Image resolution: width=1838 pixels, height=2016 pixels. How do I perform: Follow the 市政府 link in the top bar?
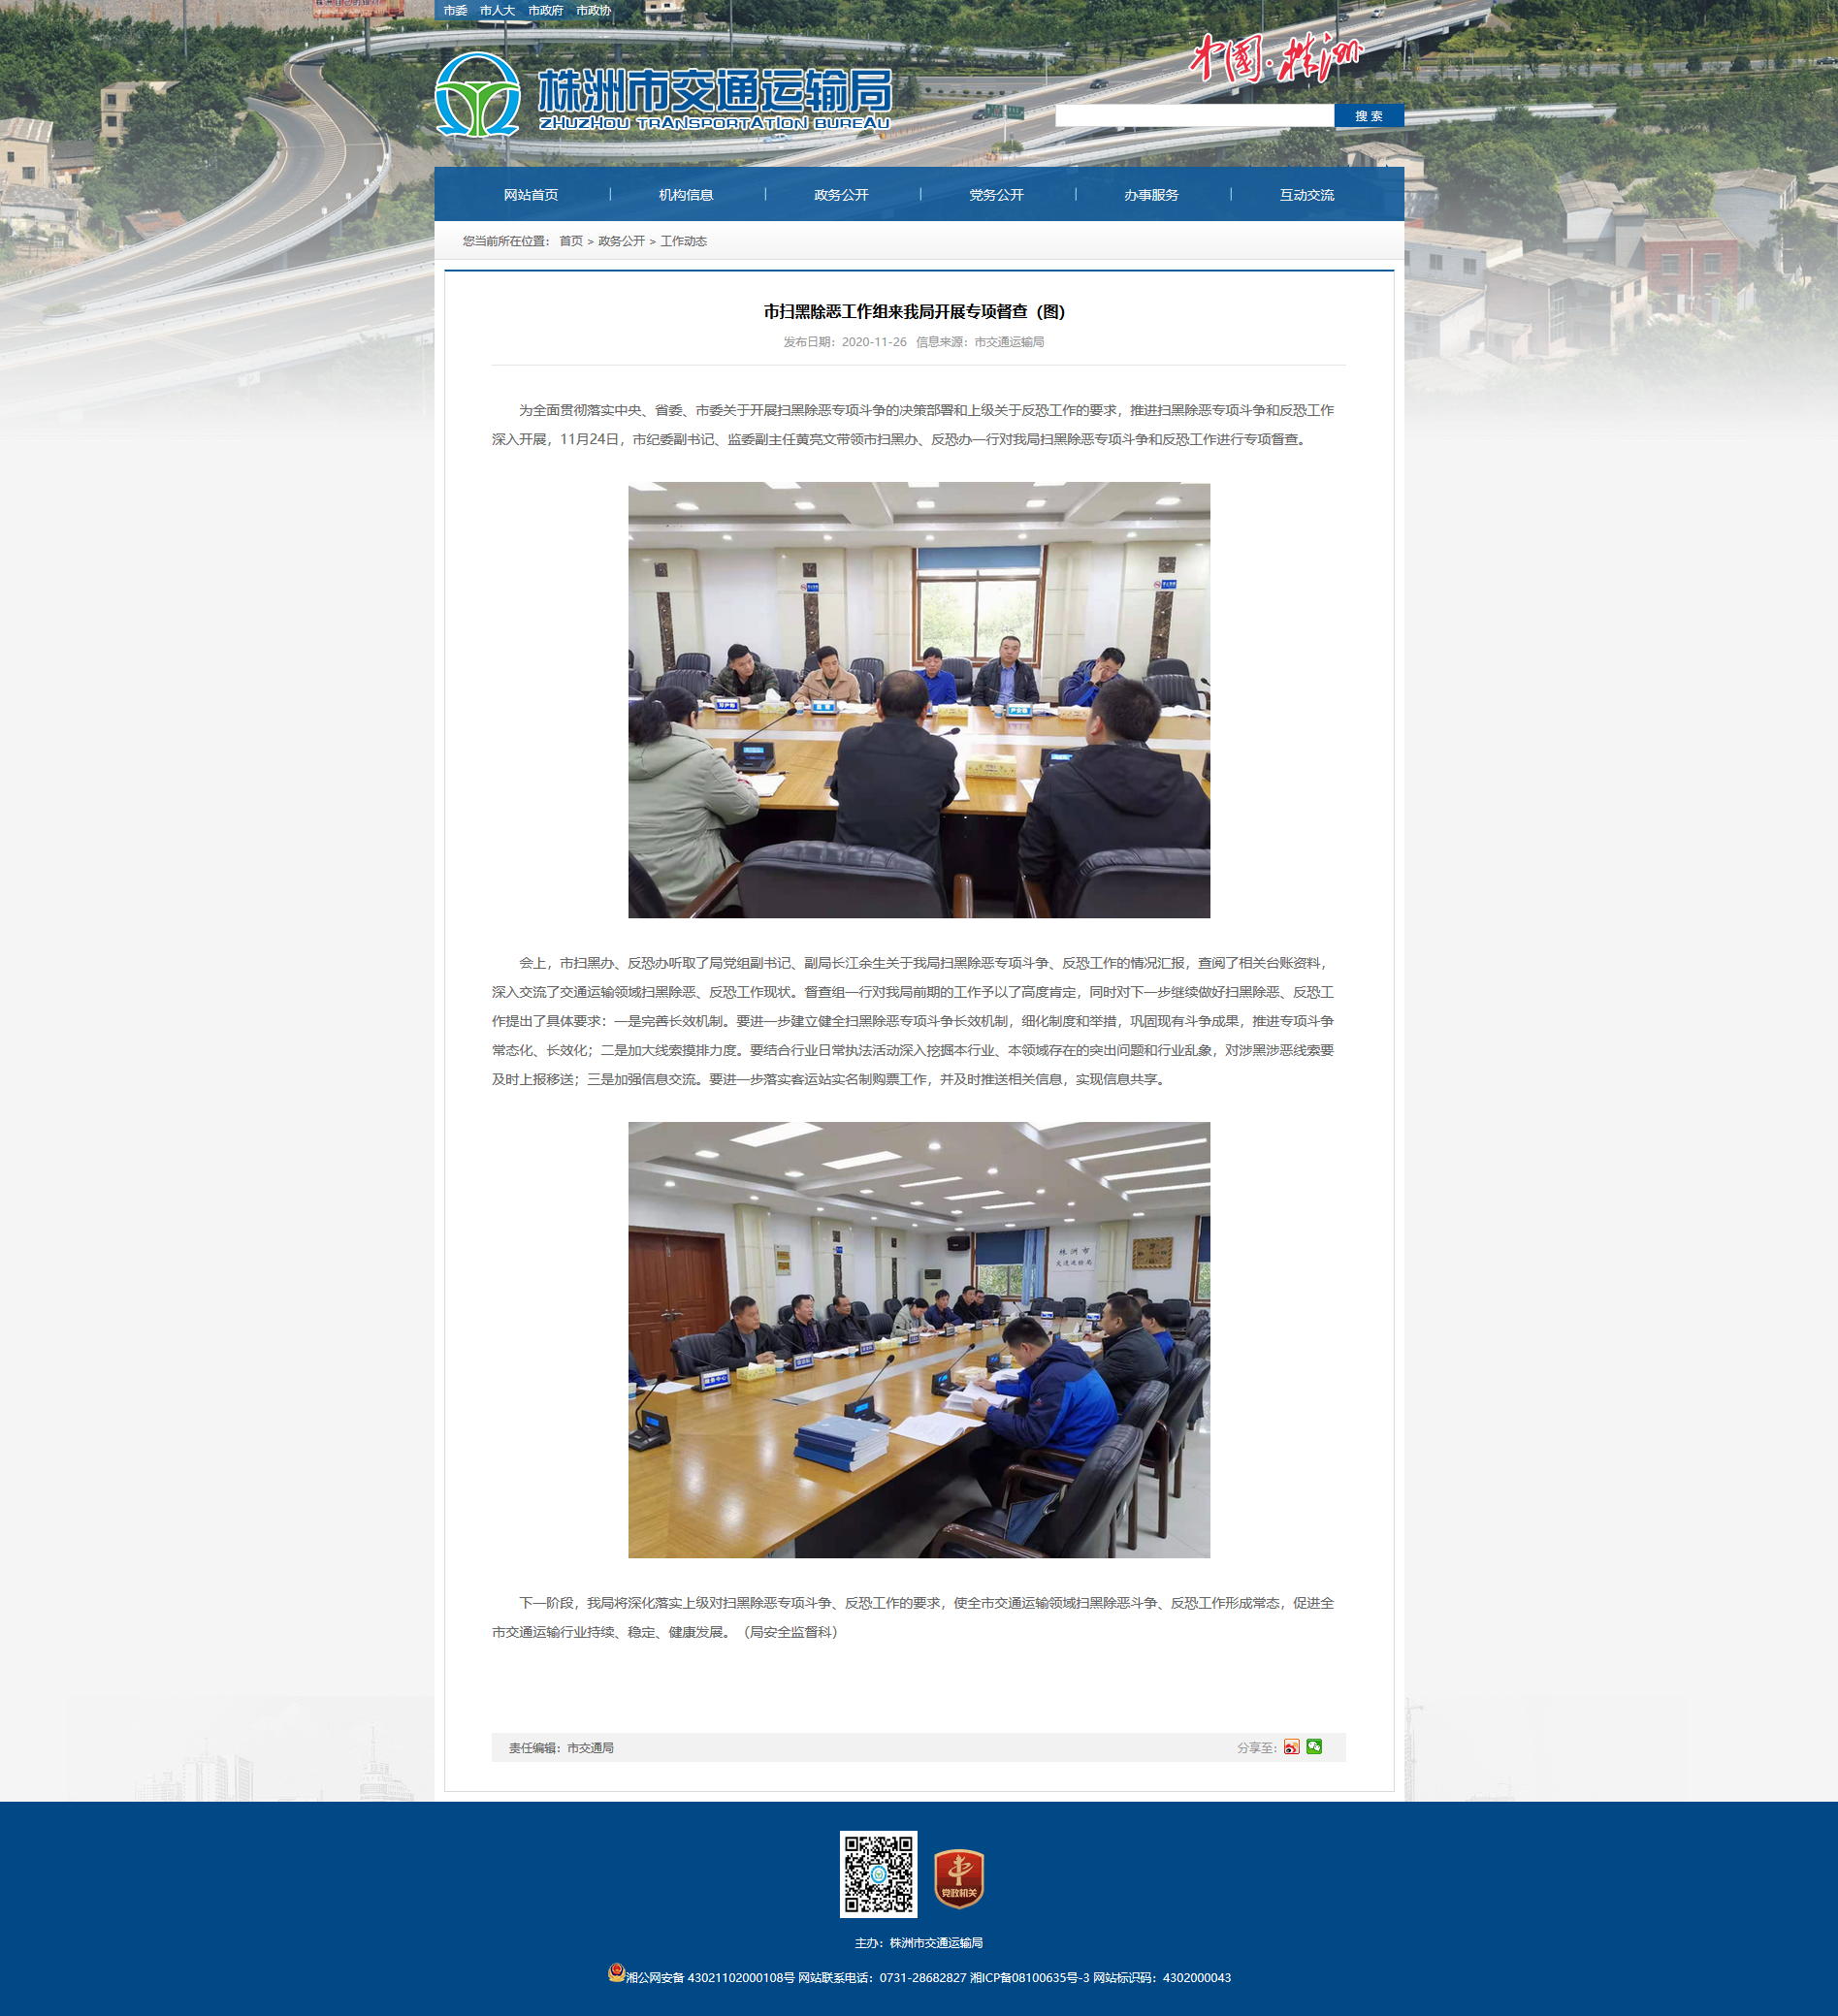[545, 11]
